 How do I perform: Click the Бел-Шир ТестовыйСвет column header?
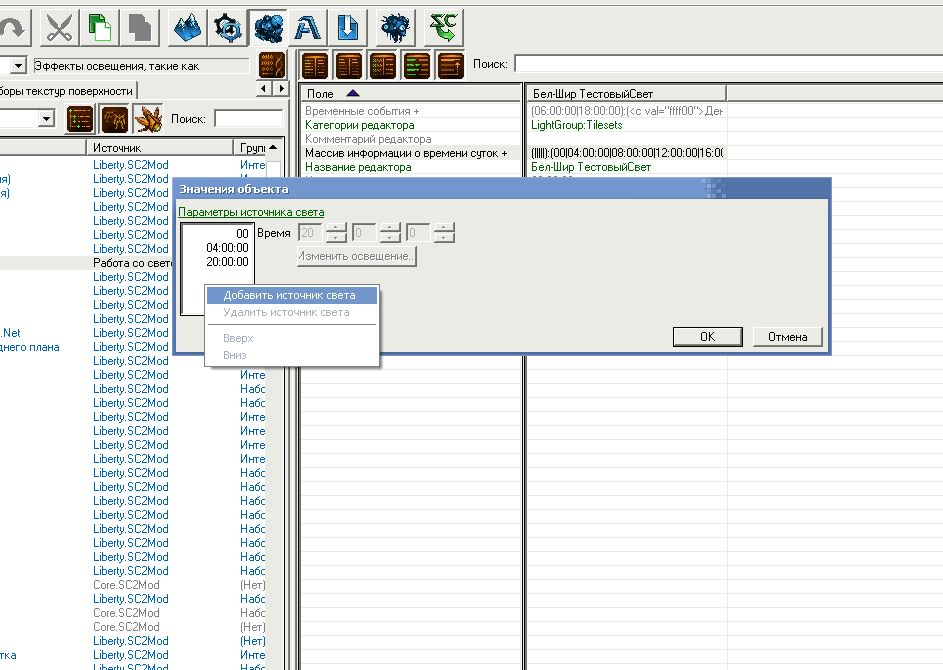coord(626,93)
